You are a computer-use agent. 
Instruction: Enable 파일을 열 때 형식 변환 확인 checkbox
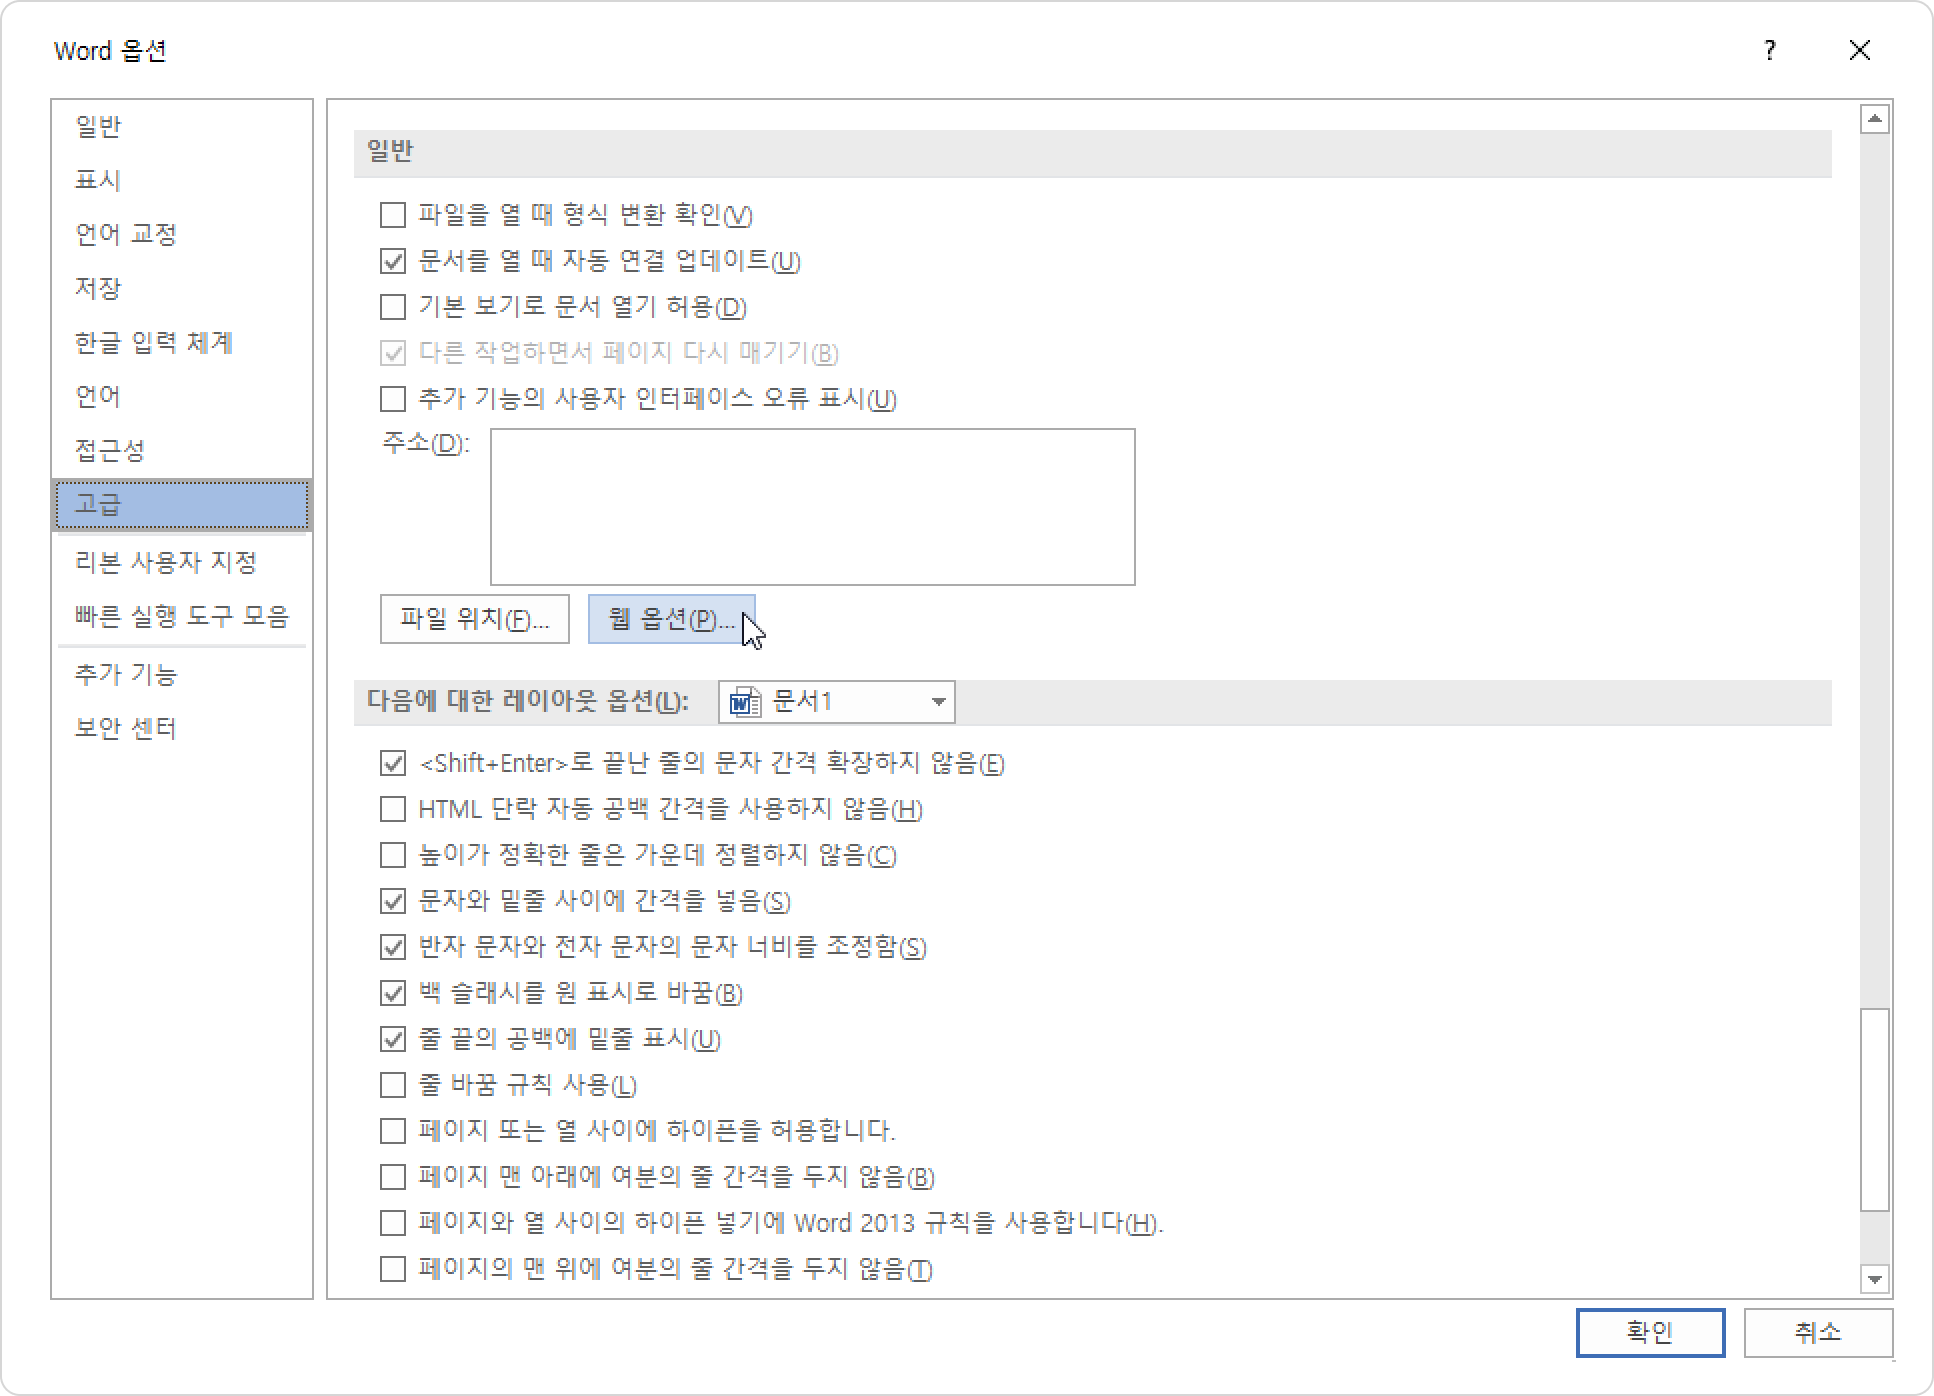[393, 215]
